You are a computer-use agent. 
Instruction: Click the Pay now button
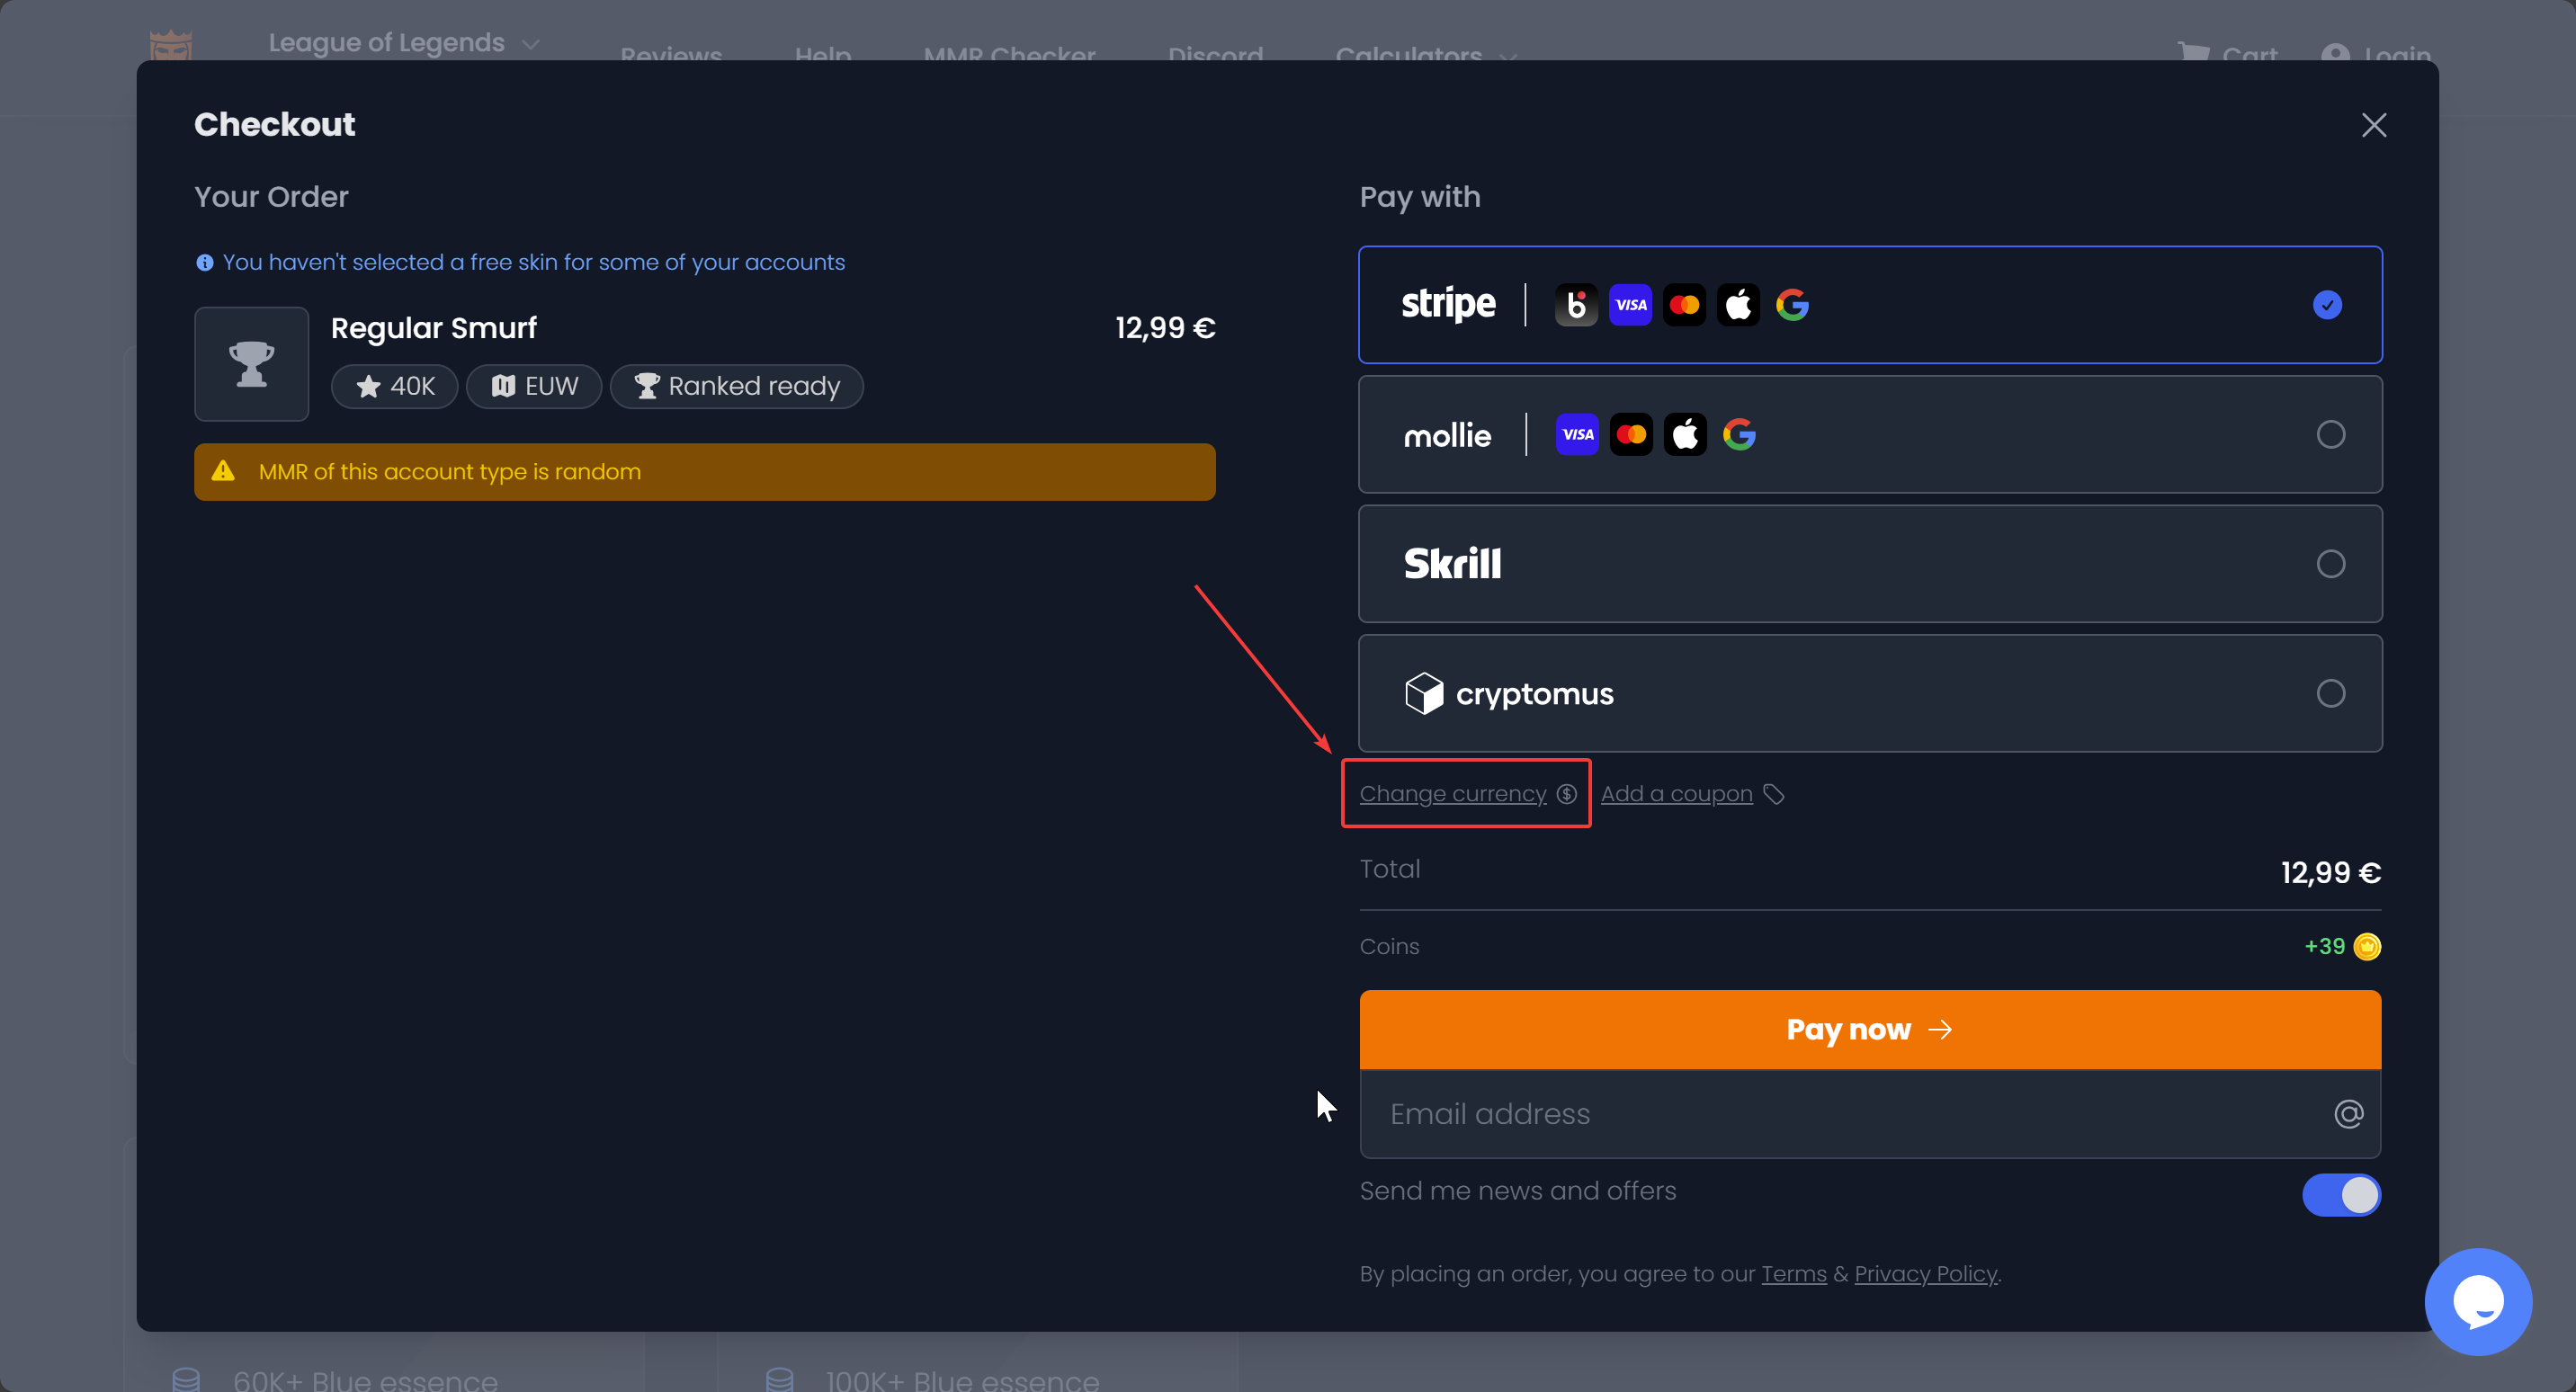(1870, 1029)
